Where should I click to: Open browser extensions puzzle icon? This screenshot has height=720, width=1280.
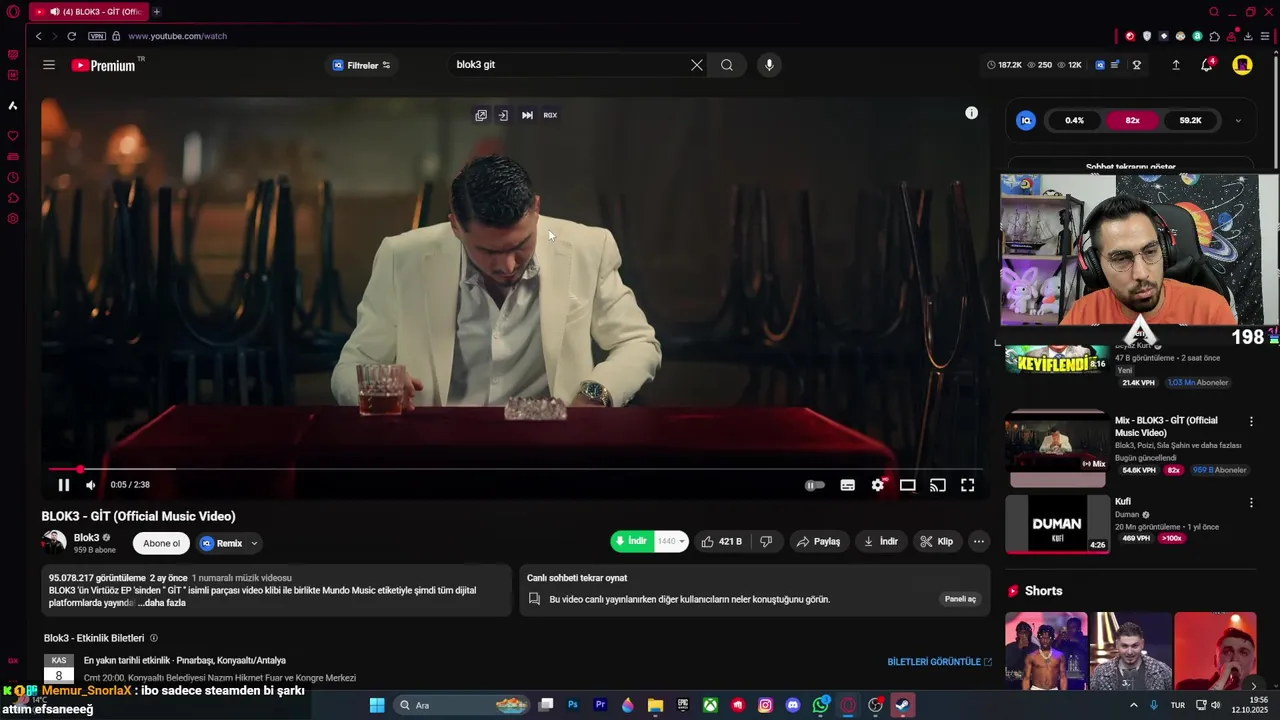1214,36
